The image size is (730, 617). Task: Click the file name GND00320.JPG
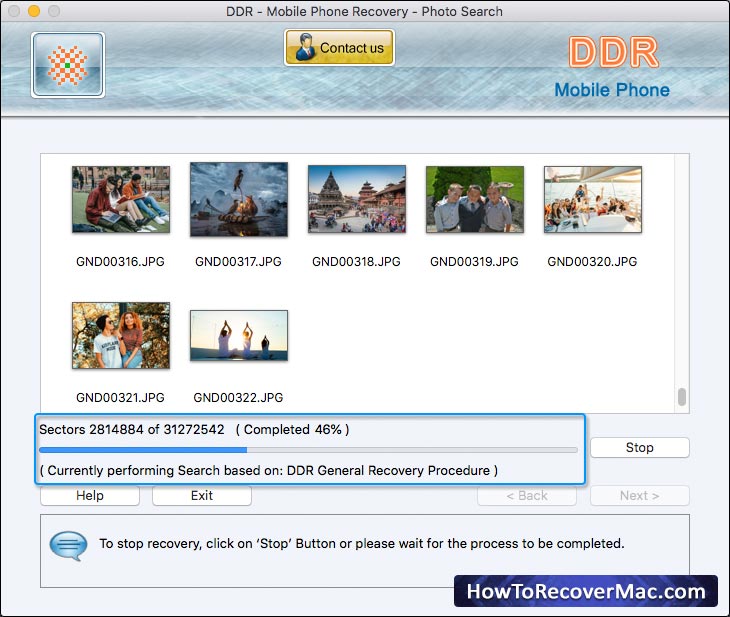pyautogui.click(x=592, y=262)
